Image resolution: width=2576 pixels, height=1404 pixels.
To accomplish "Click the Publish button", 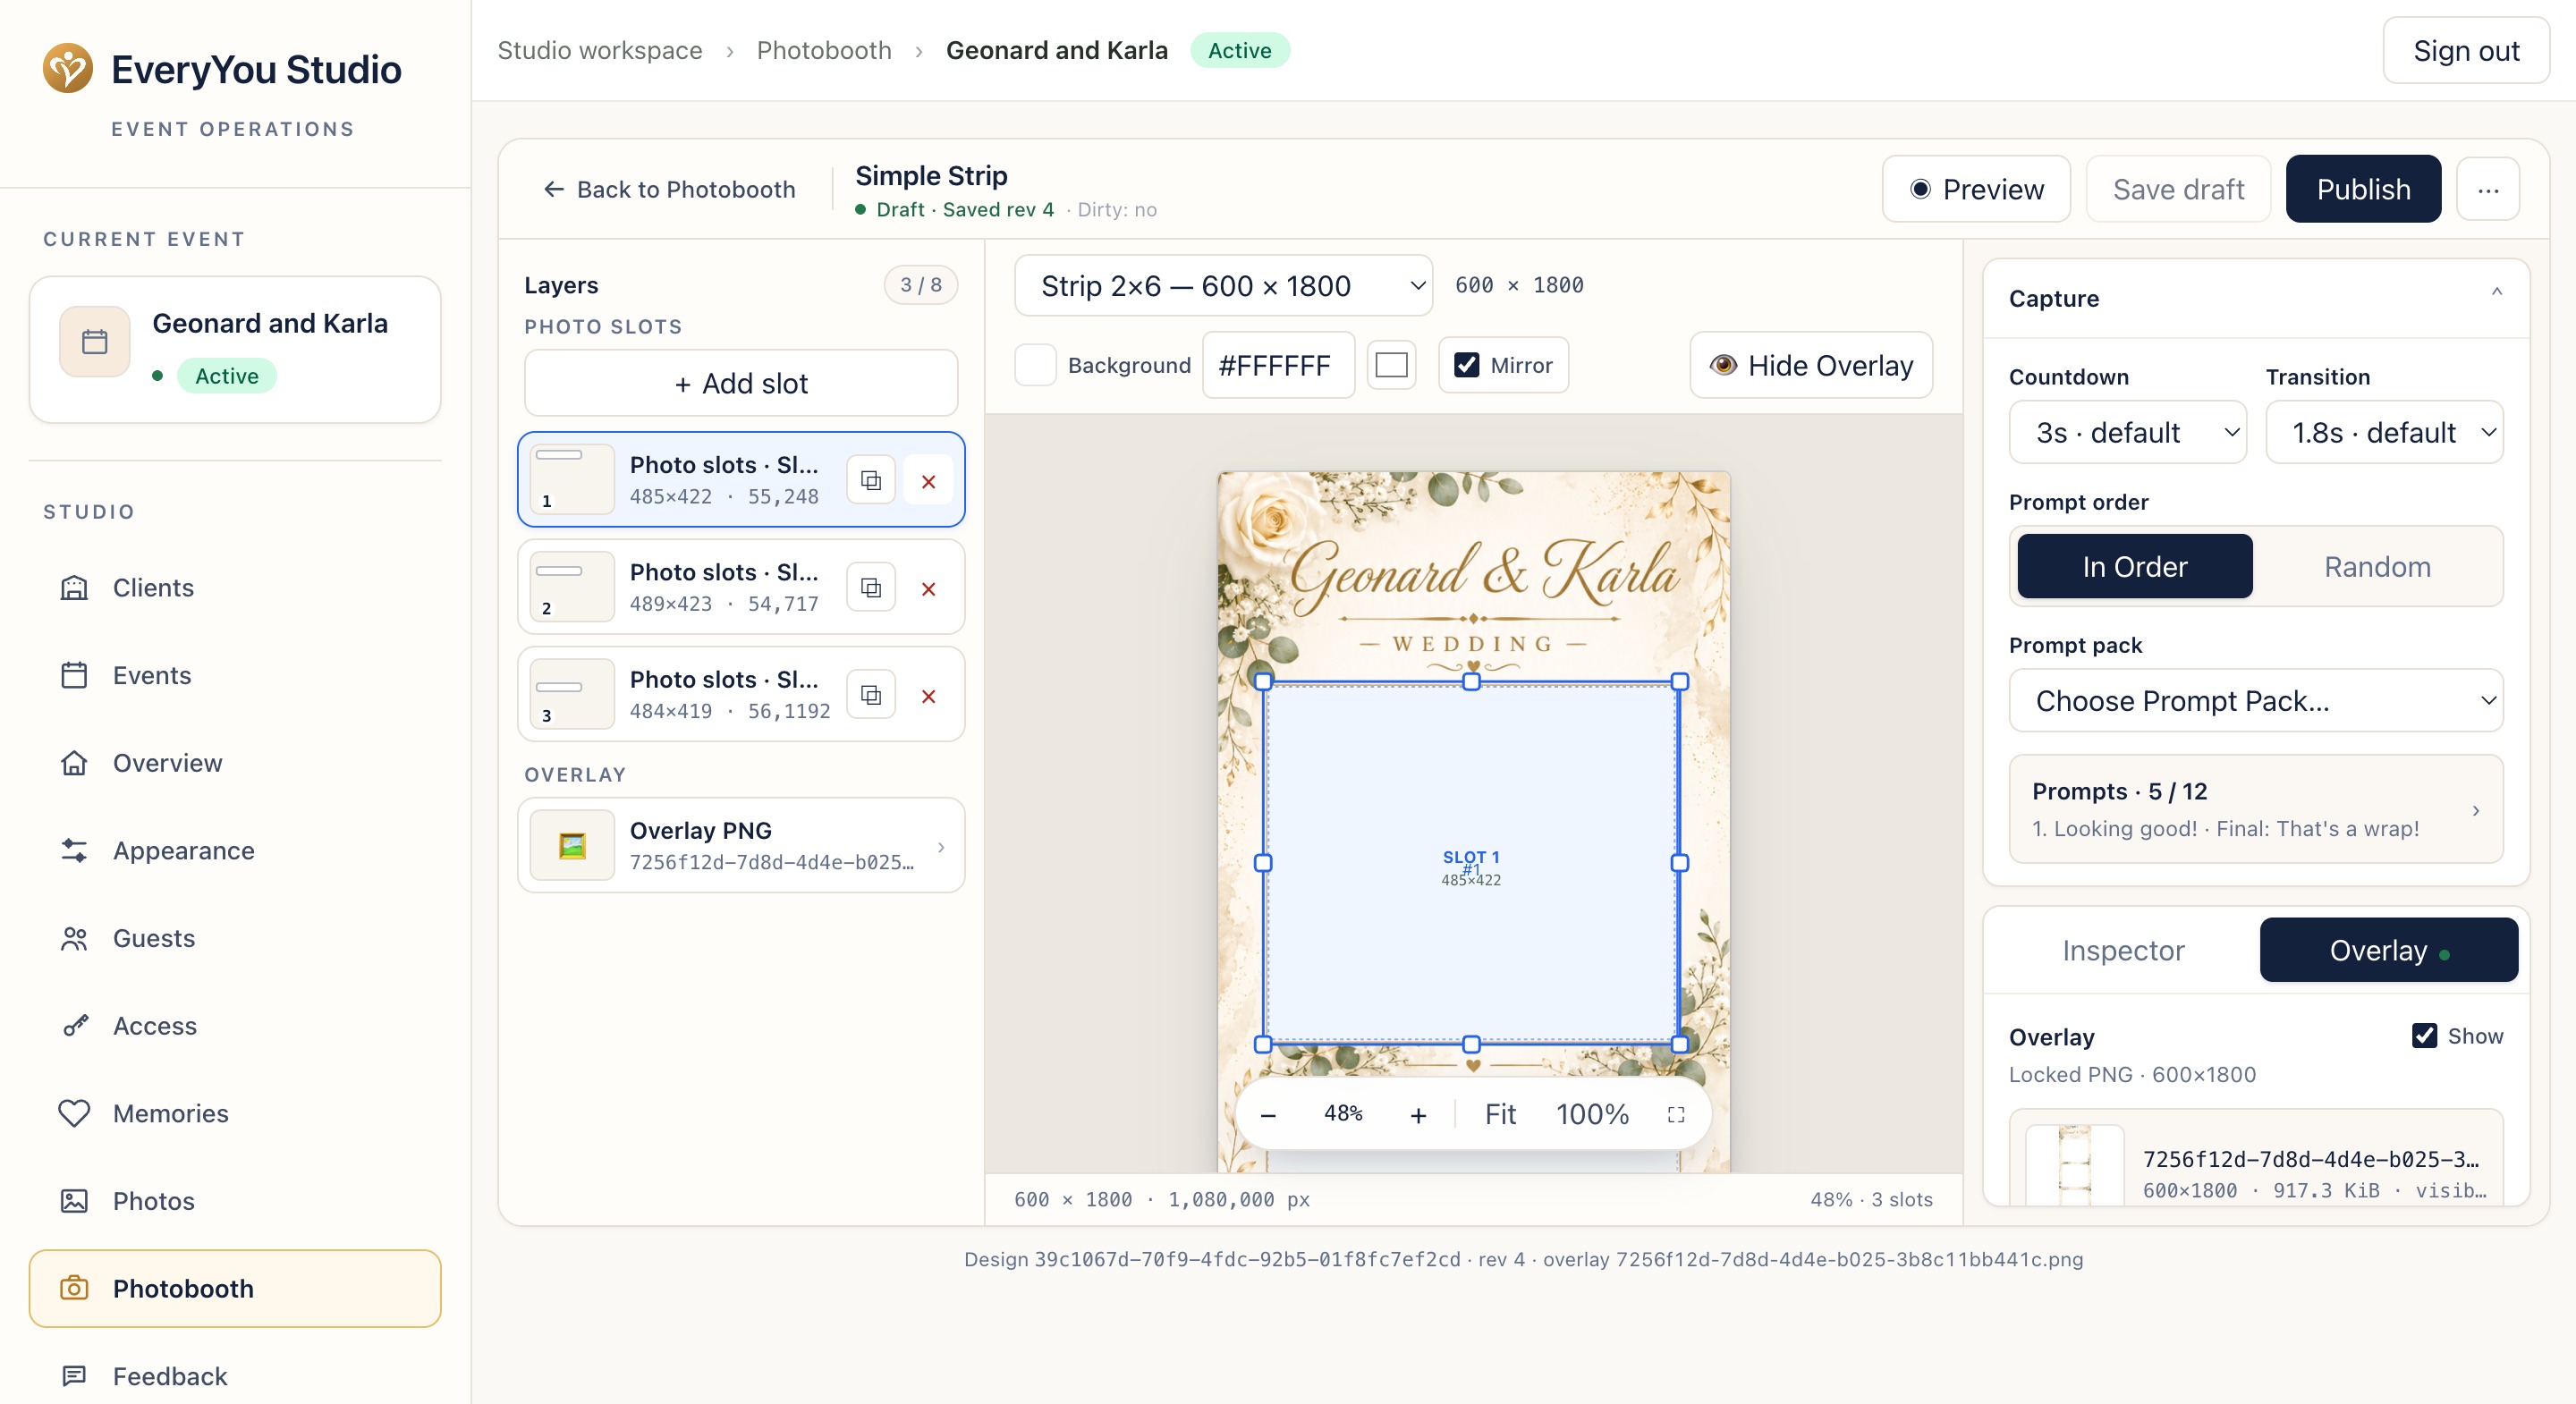I will coord(2363,189).
